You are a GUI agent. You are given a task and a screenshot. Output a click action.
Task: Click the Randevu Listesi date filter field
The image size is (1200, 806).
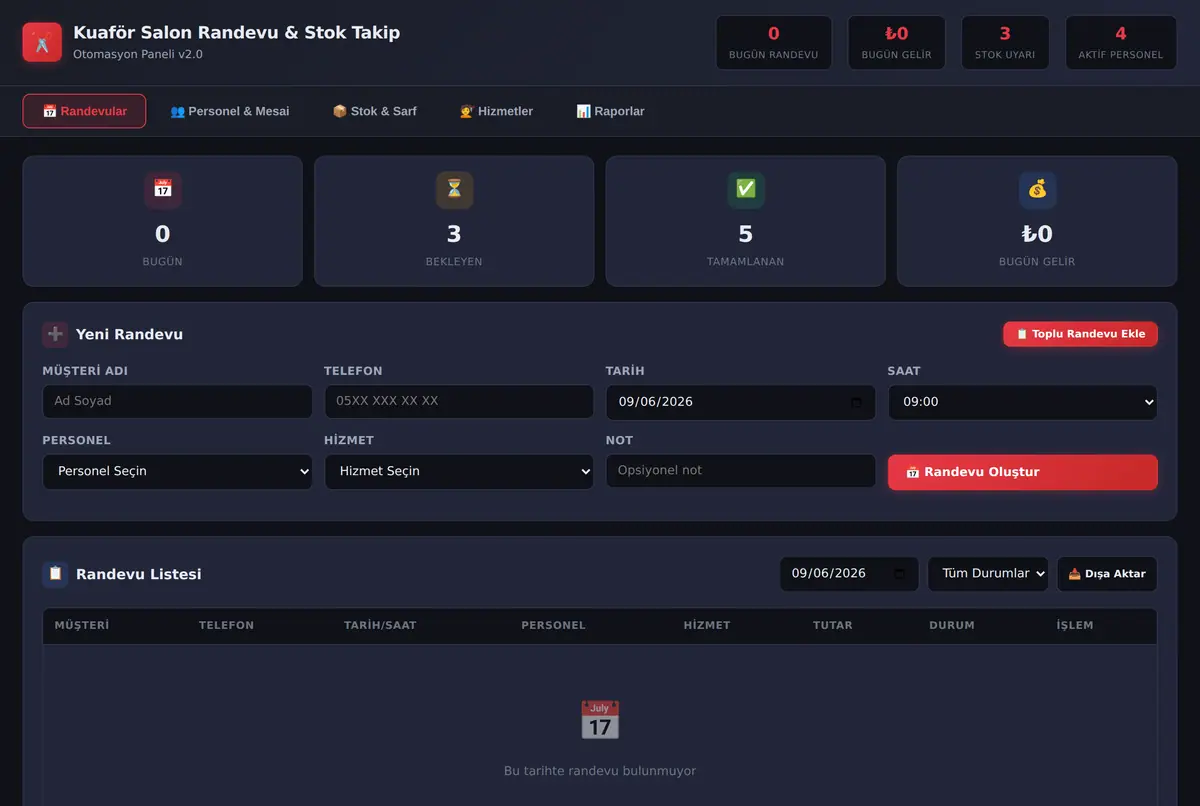click(849, 574)
